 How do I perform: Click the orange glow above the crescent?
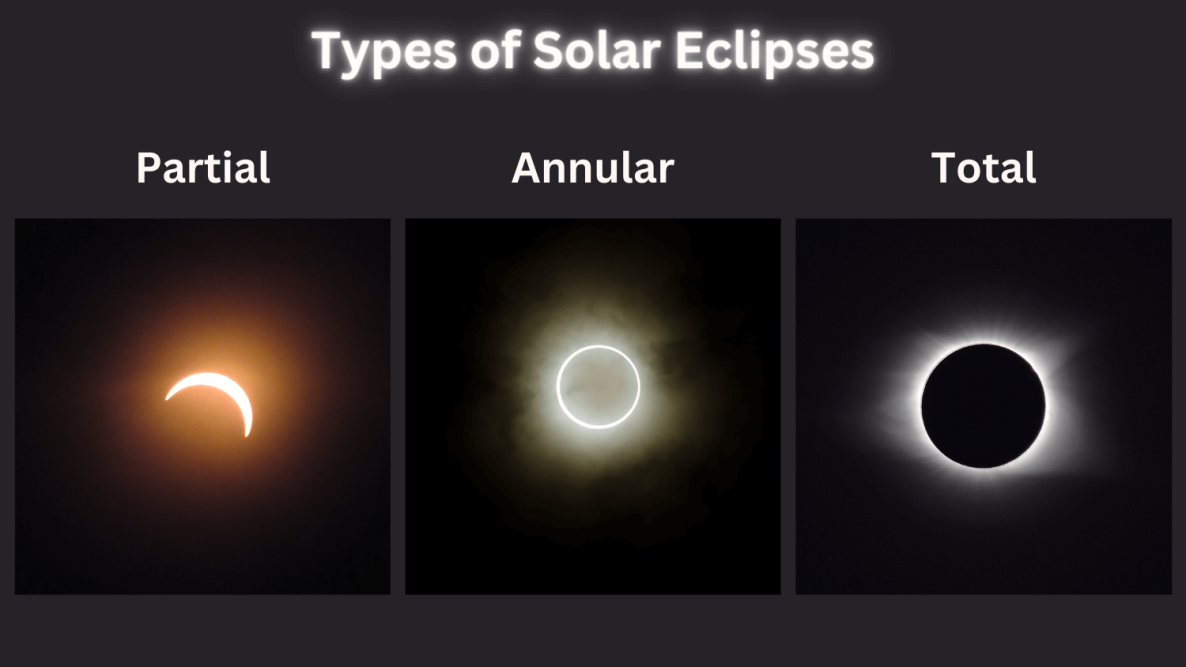tap(208, 340)
